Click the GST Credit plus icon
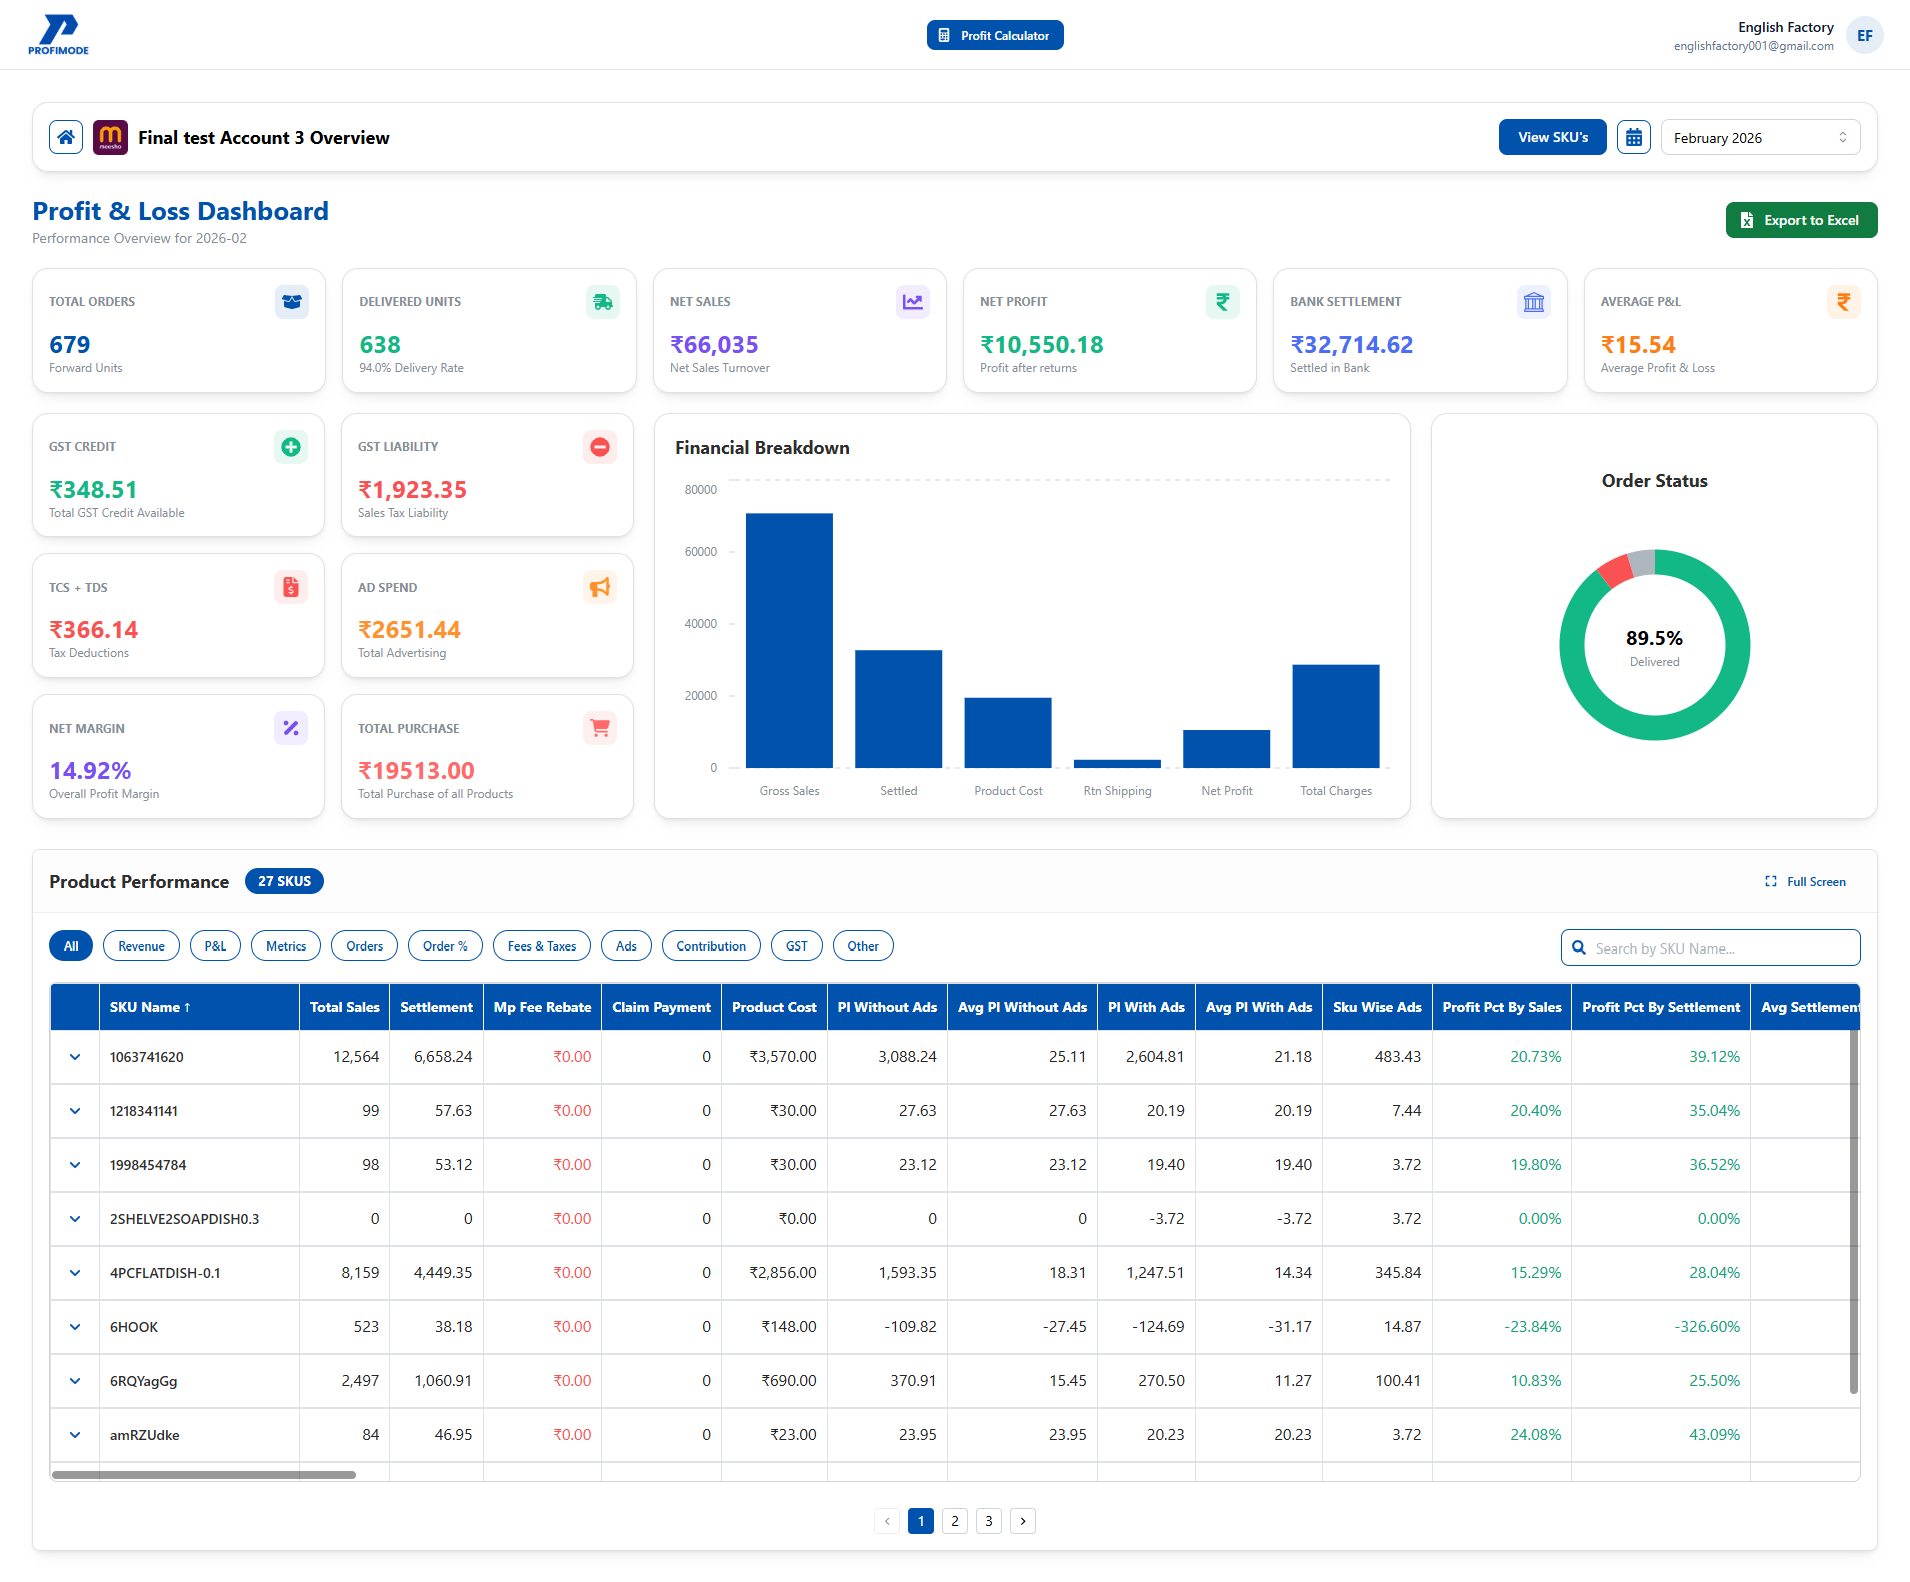The width and height of the screenshot is (1910, 1582). tap(291, 447)
